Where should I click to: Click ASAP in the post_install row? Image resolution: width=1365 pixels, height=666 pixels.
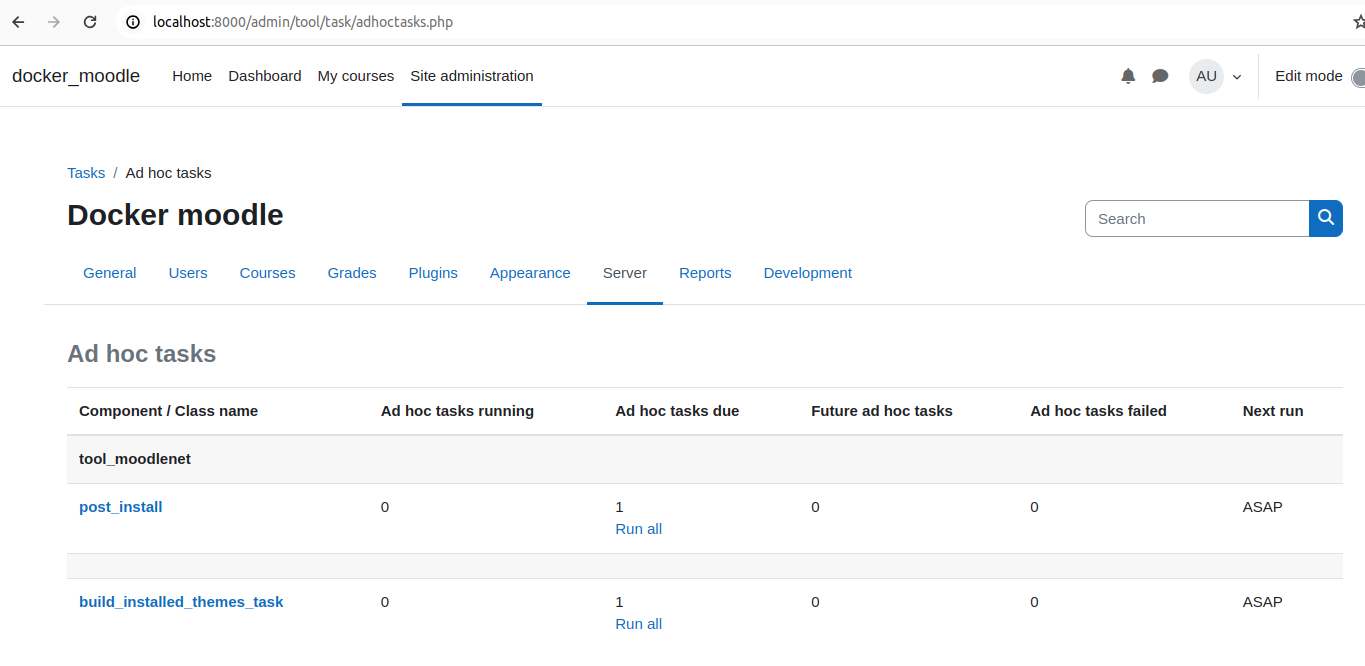(x=1262, y=507)
